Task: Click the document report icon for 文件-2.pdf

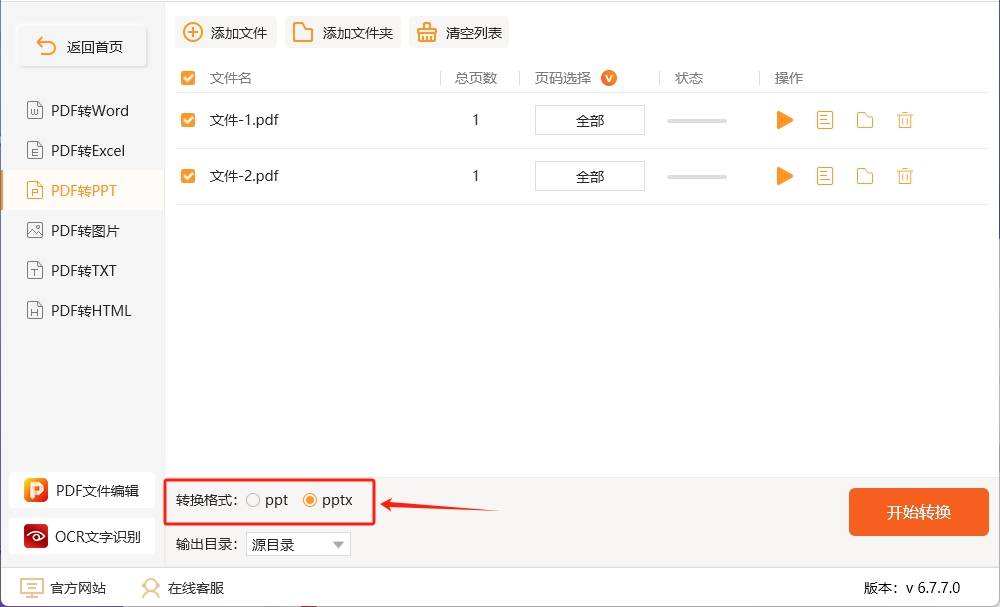Action: point(825,175)
